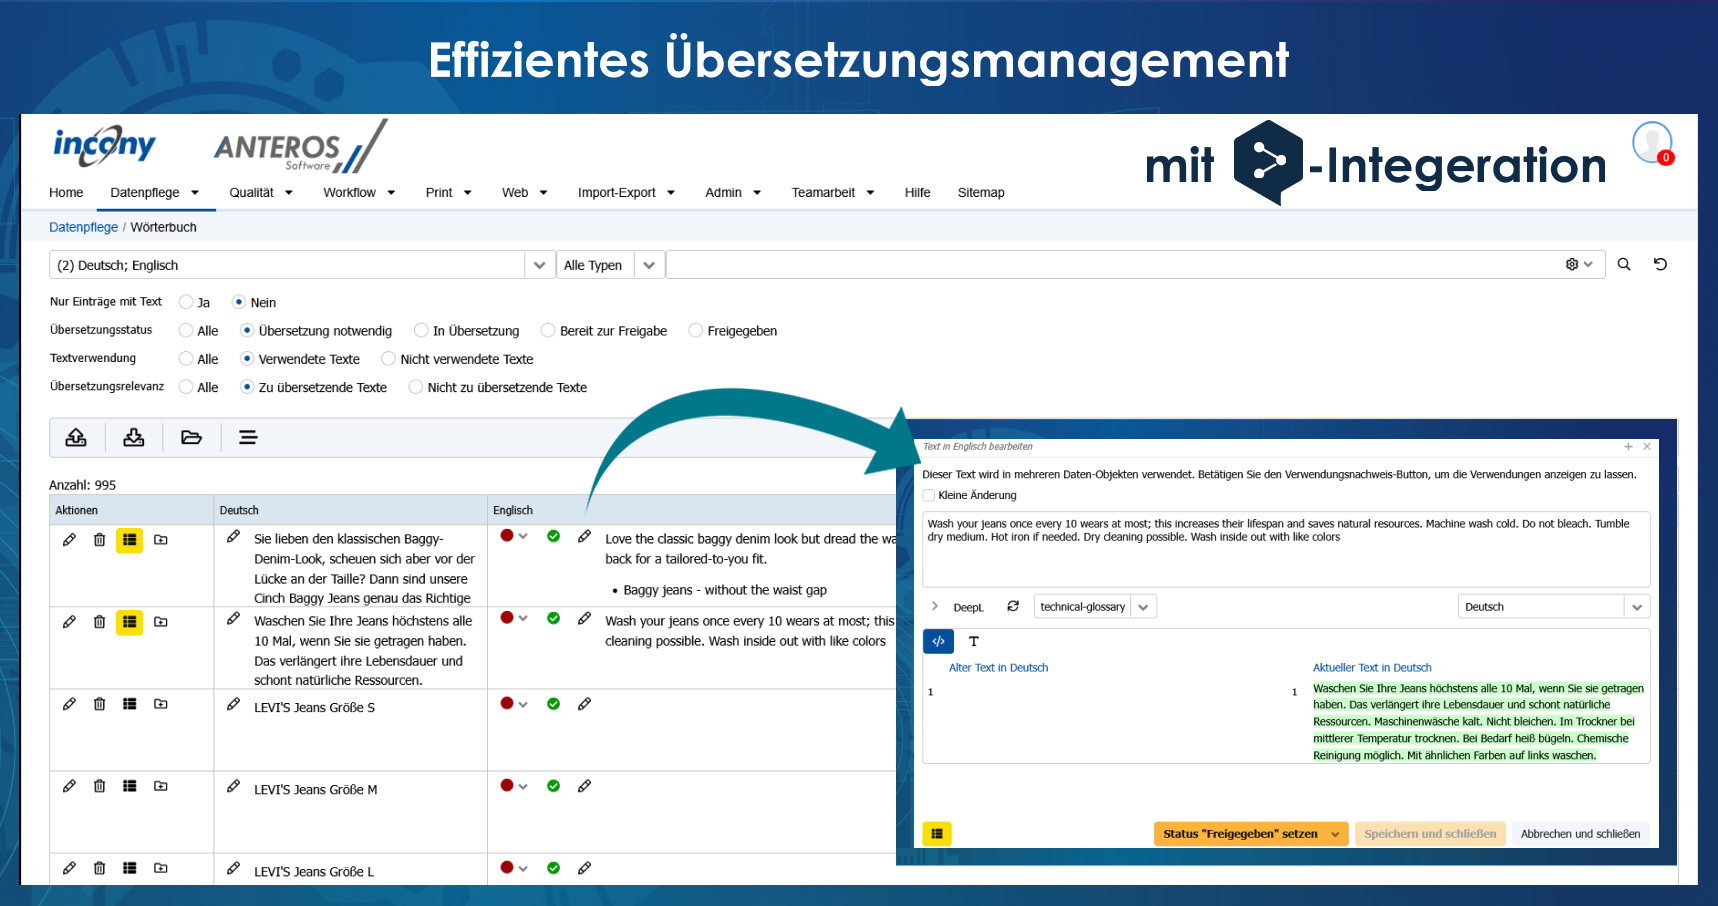The width and height of the screenshot is (1718, 906).
Task: Click the DeepL refresh translation icon
Action: [1013, 607]
